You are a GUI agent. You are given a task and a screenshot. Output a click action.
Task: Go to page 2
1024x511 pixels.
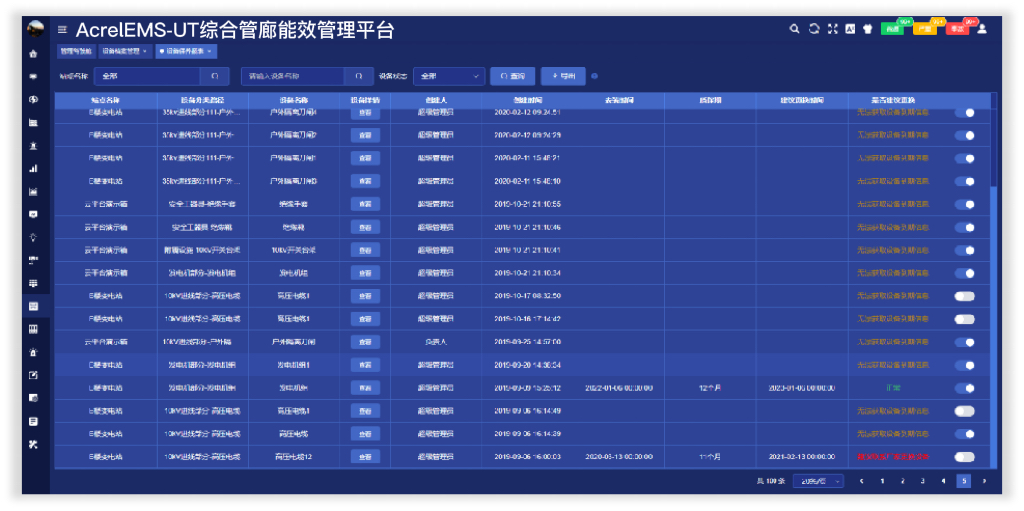click(903, 481)
